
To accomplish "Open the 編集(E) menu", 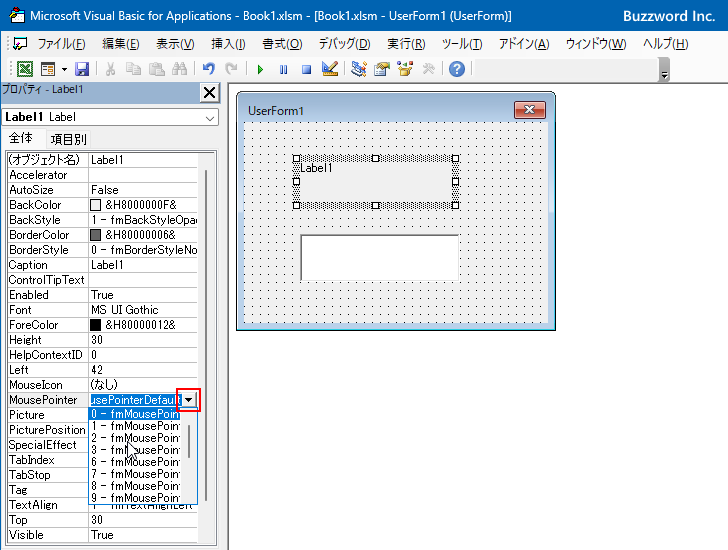I will 121,44.
